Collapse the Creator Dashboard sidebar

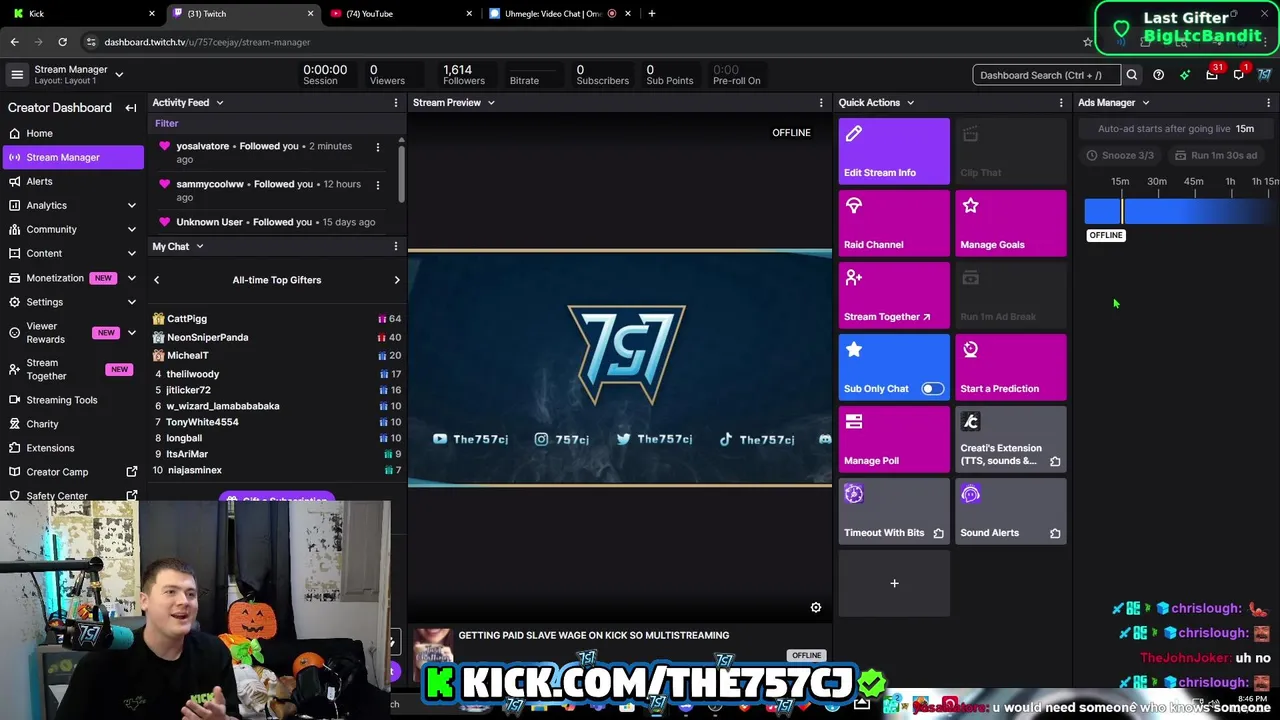point(130,108)
